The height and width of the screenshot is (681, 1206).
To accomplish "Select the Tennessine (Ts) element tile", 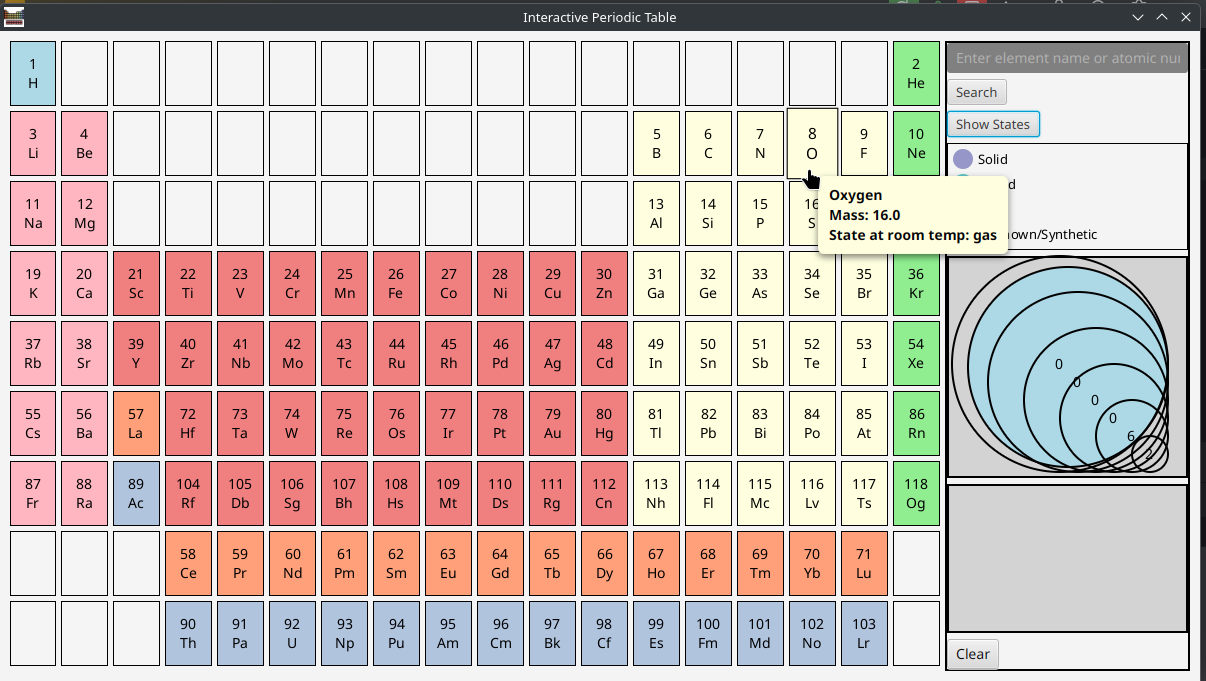I will tap(864, 493).
